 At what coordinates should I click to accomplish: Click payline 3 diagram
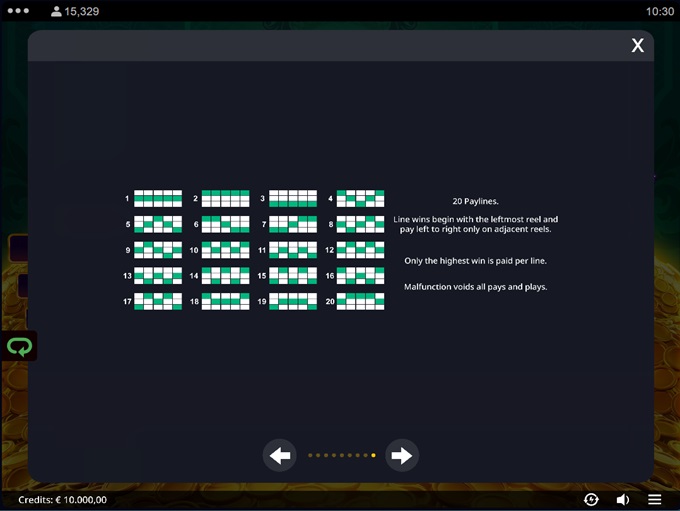tap(293, 198)
